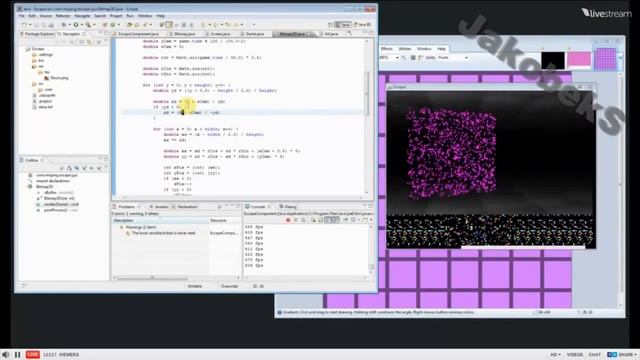
Task: Toggle Pin Console button
Action: tap(345, 220)
